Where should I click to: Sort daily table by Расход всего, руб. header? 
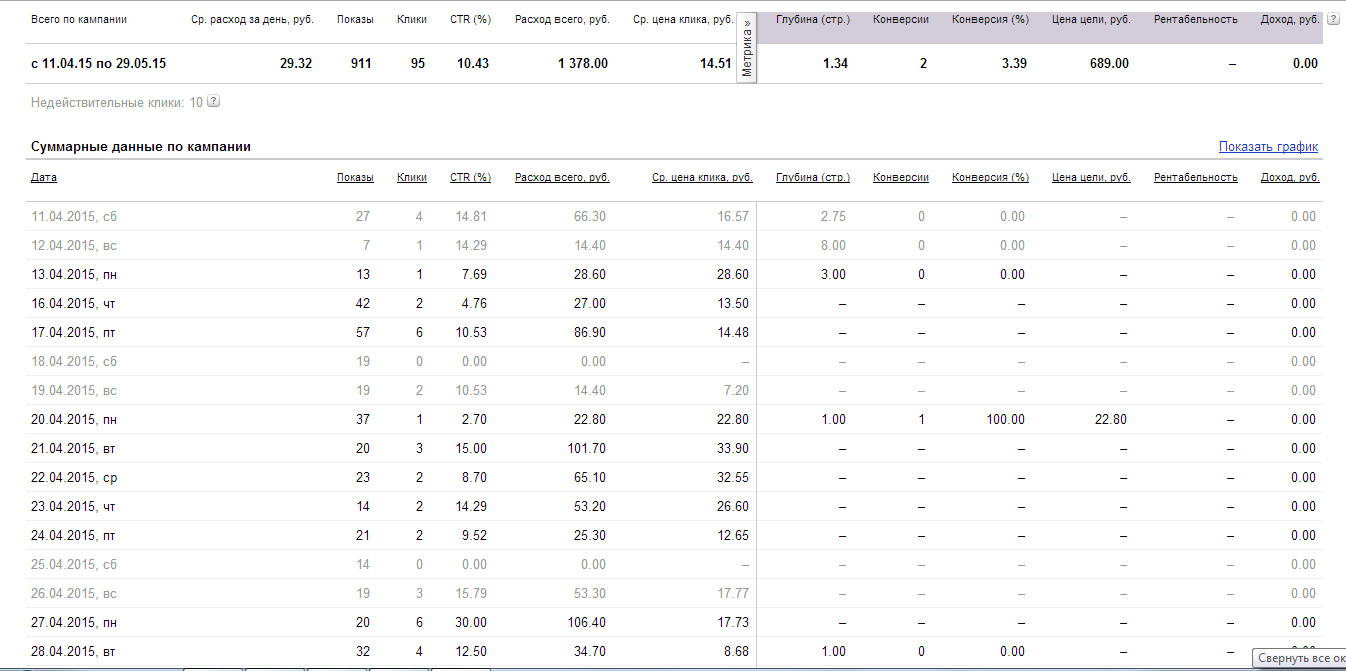[562, 178]
